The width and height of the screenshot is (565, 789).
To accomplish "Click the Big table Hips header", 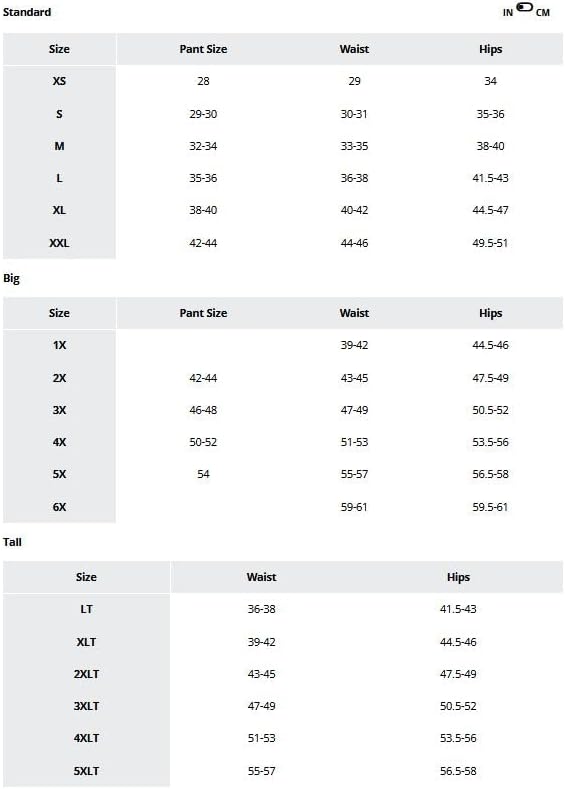I will tap(491, 313).
